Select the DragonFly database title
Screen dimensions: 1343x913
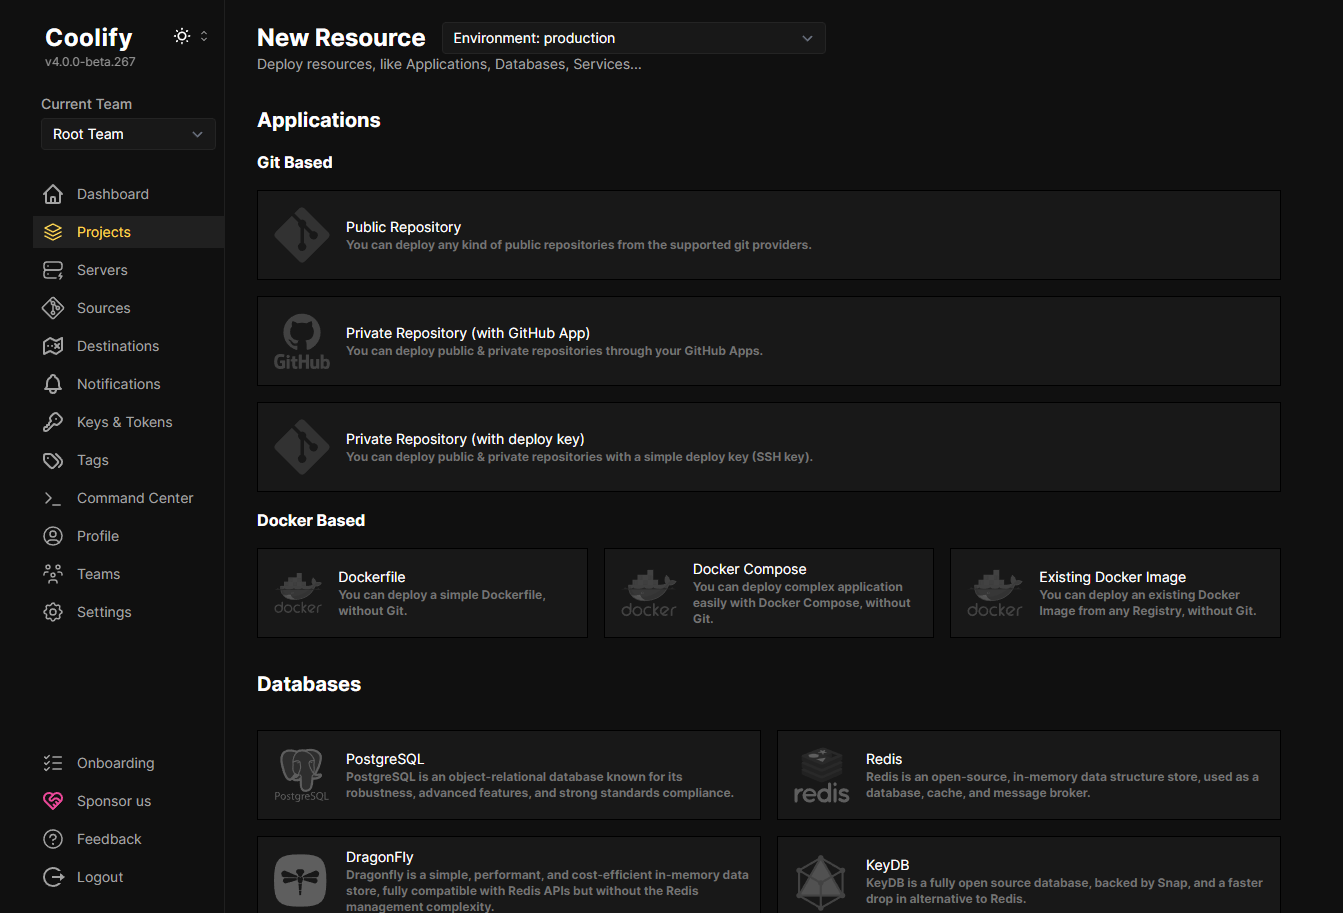point(380,857)
